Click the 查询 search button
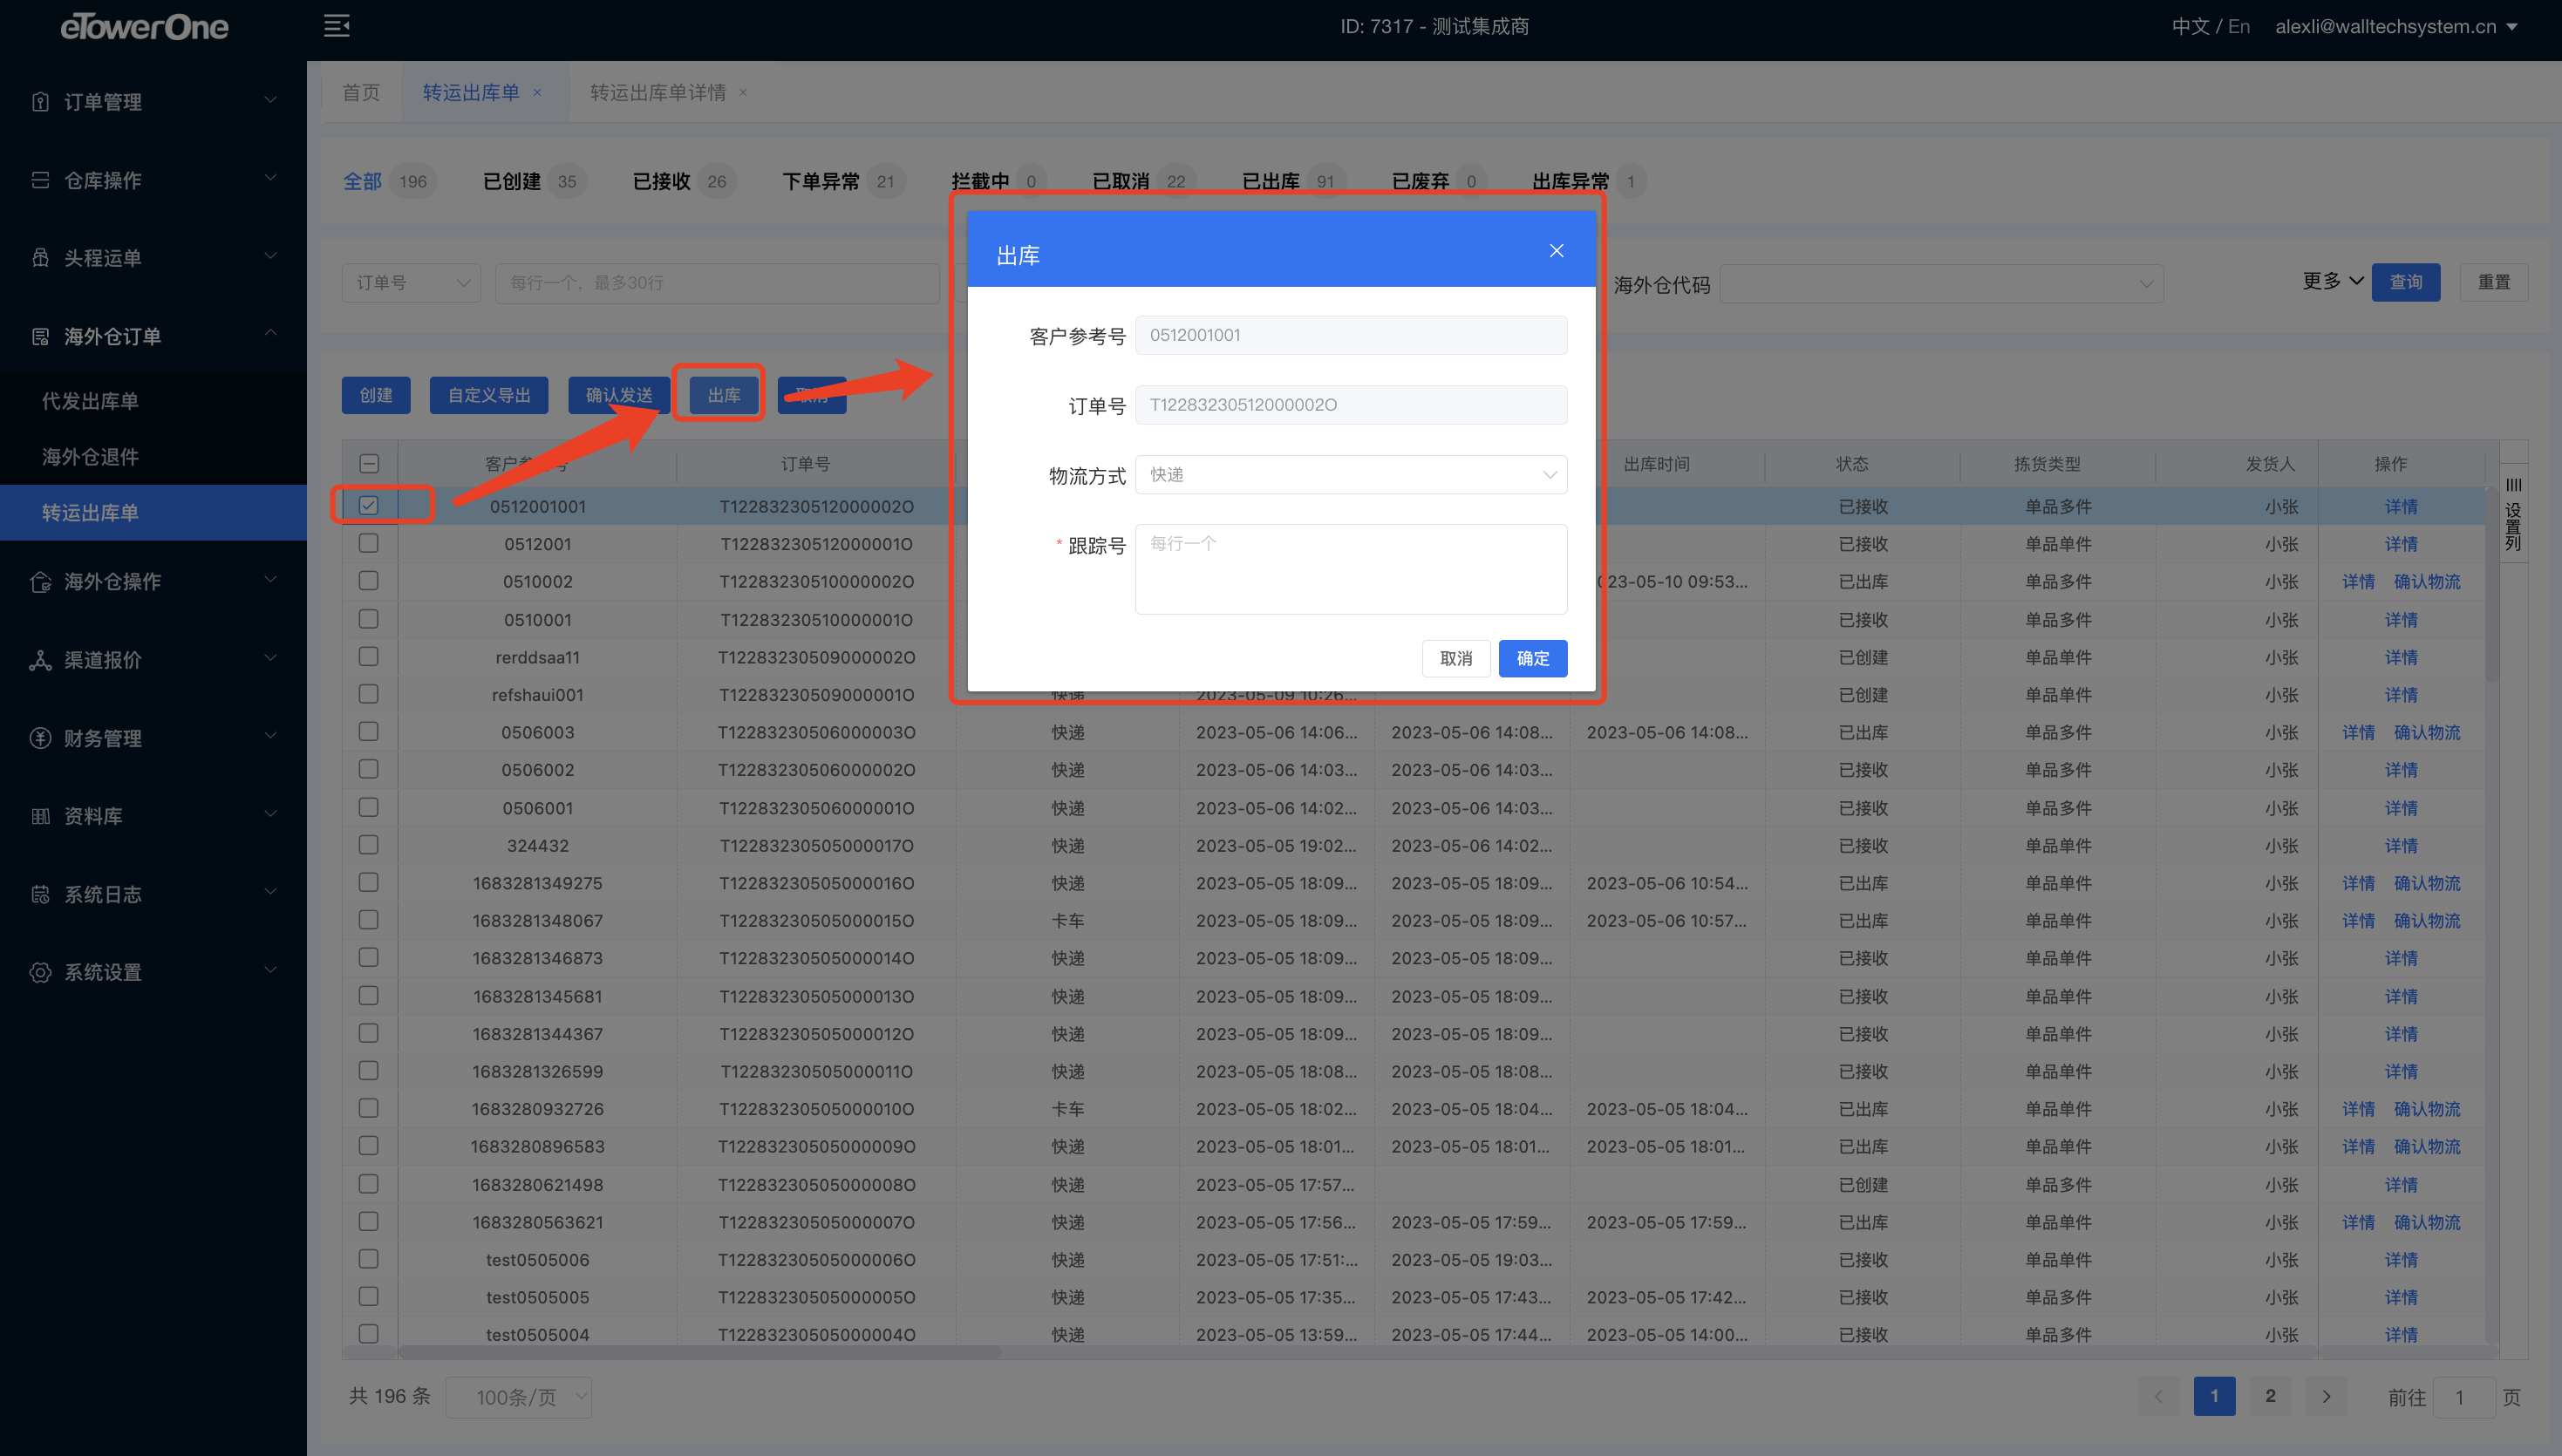Screen dimensions: 2562x1456 tap(2405, 282)
